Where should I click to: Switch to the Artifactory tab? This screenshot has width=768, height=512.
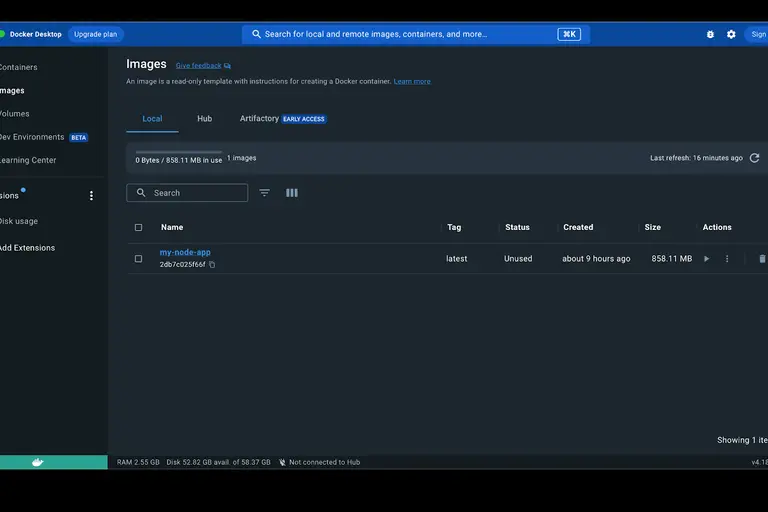coord(259,119)
